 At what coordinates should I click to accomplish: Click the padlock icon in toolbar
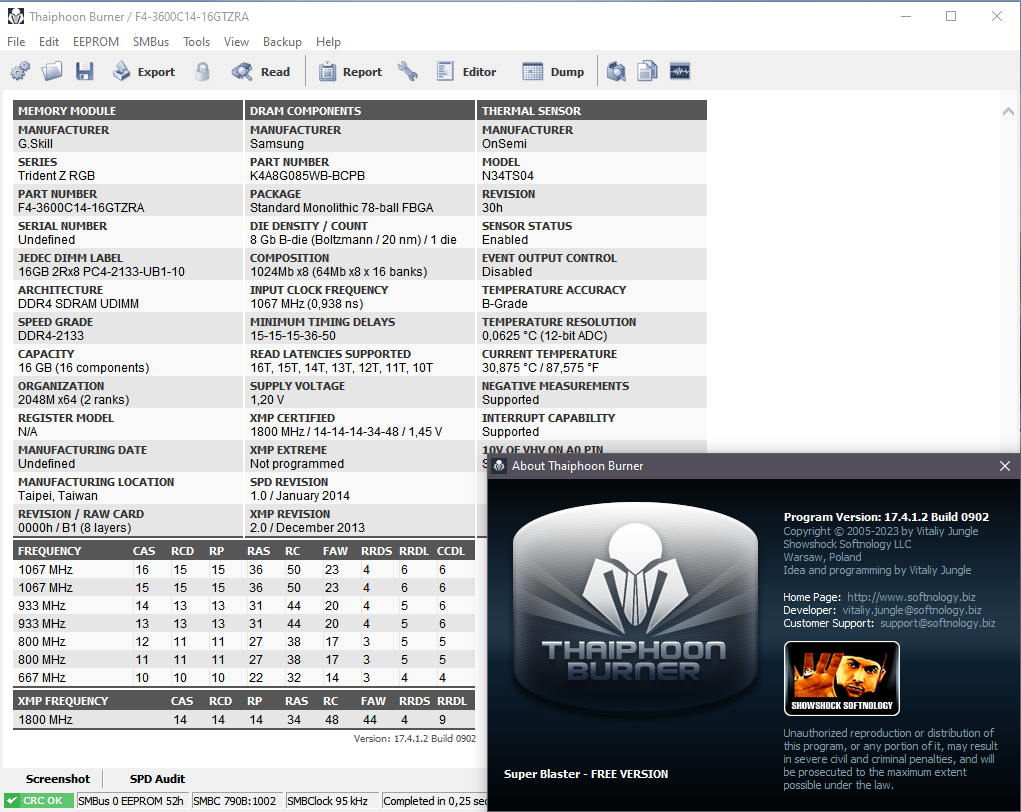(x=203, y=71)
